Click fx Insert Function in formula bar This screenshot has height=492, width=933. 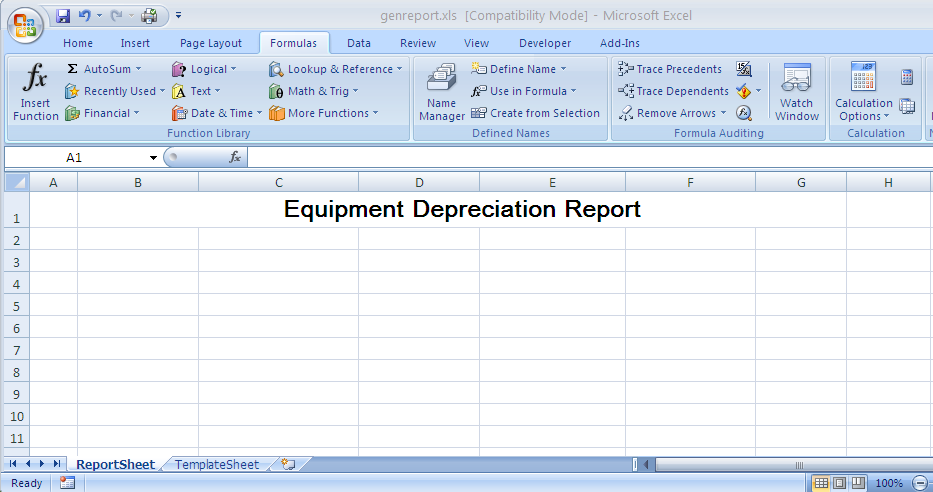pos(235,157)
